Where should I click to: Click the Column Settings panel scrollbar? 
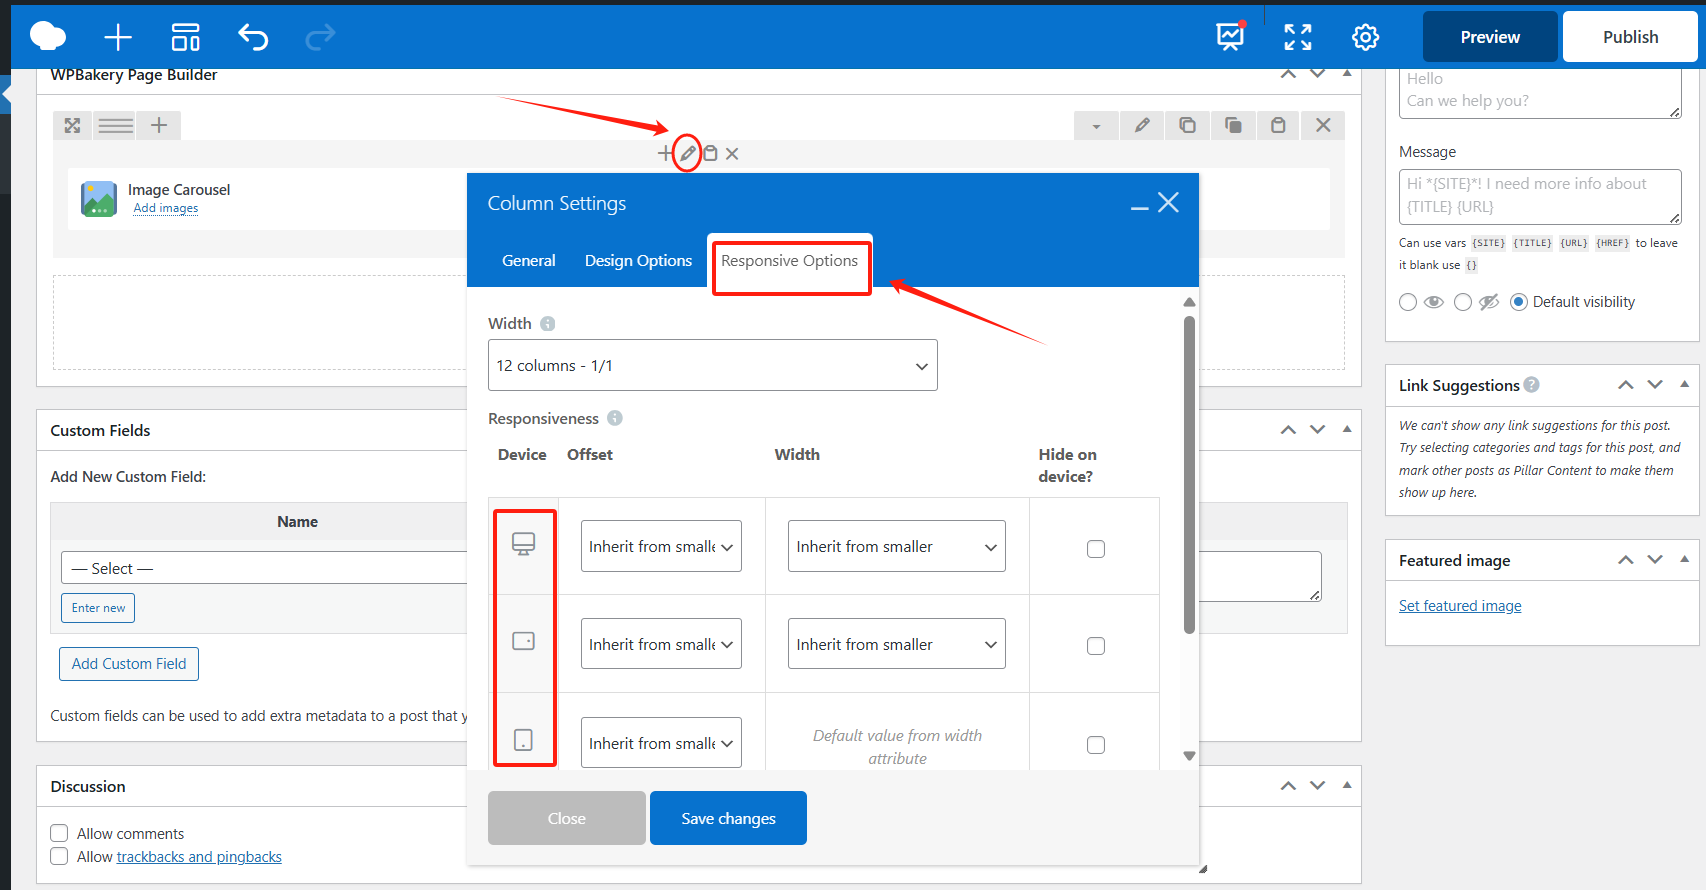pyautogui.click(x=1189, y=475)
